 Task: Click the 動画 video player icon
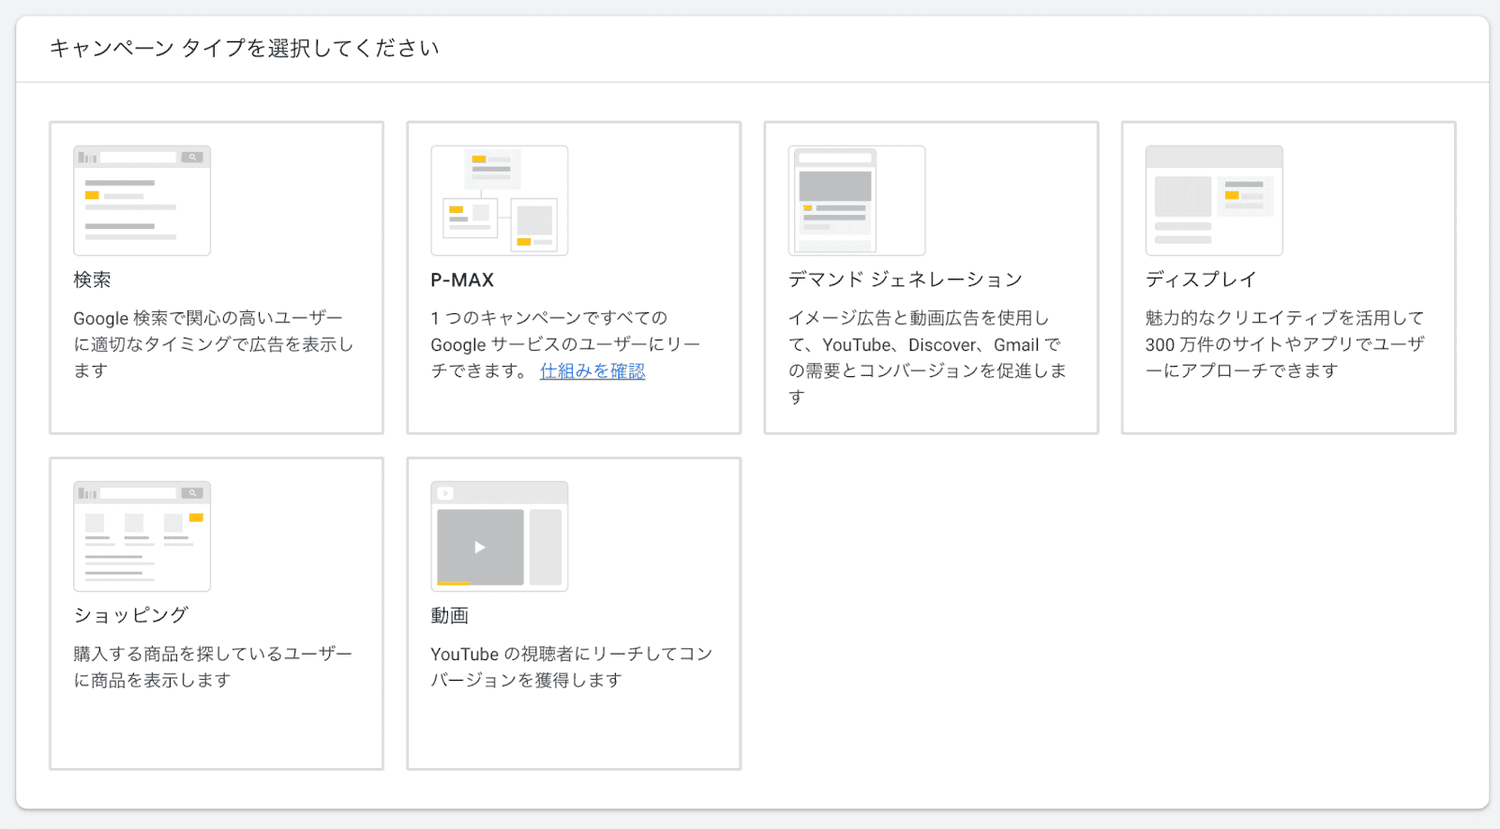click(499, 536)
